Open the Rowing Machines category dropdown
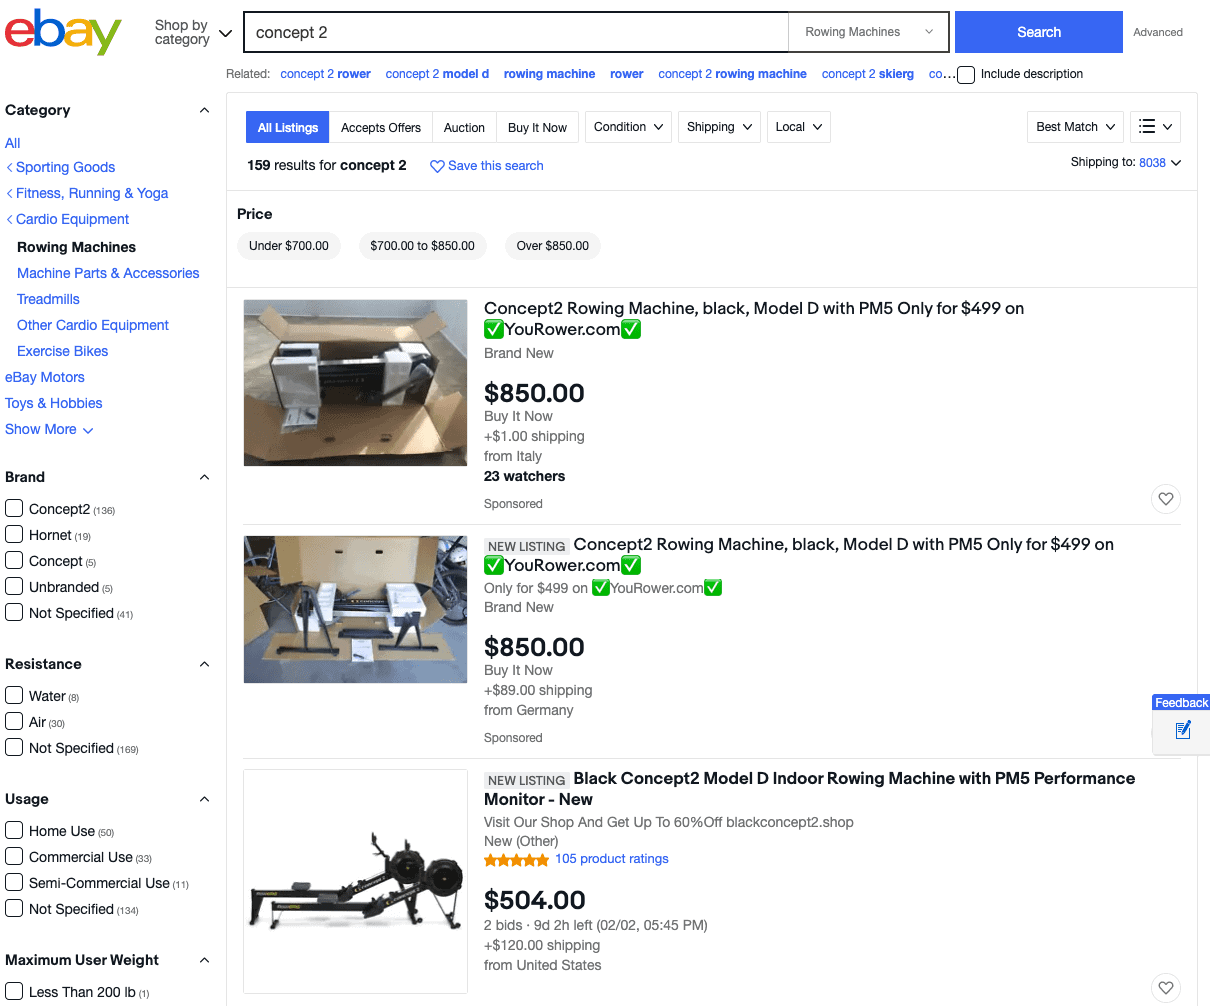1210x1006 pixels. coord(868,31)
